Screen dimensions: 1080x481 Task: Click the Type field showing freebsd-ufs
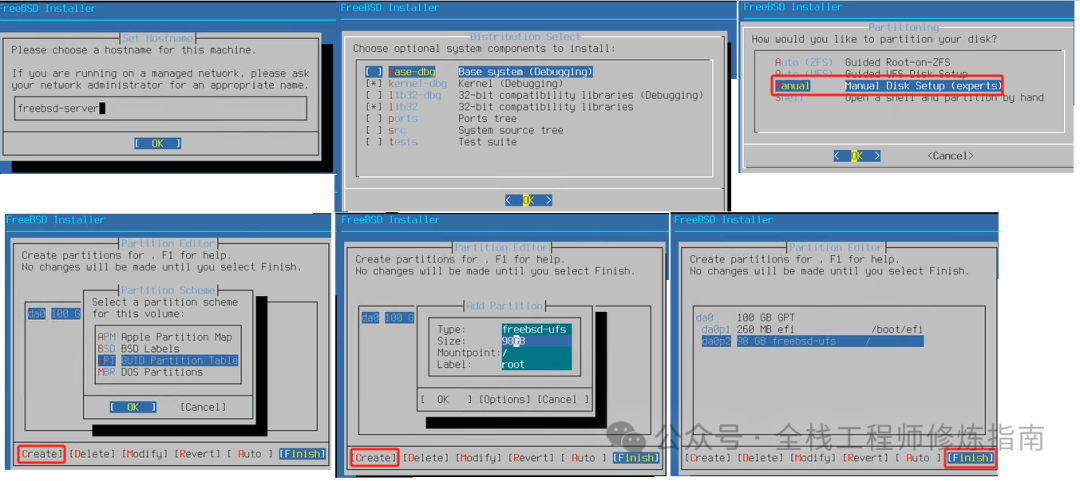click(x=537, y=329)
